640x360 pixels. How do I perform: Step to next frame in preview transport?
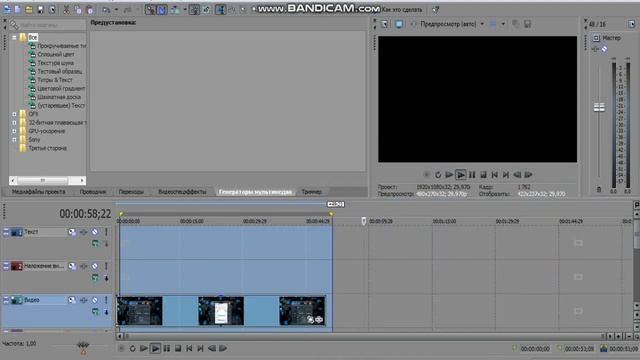[x=528, y=175]
